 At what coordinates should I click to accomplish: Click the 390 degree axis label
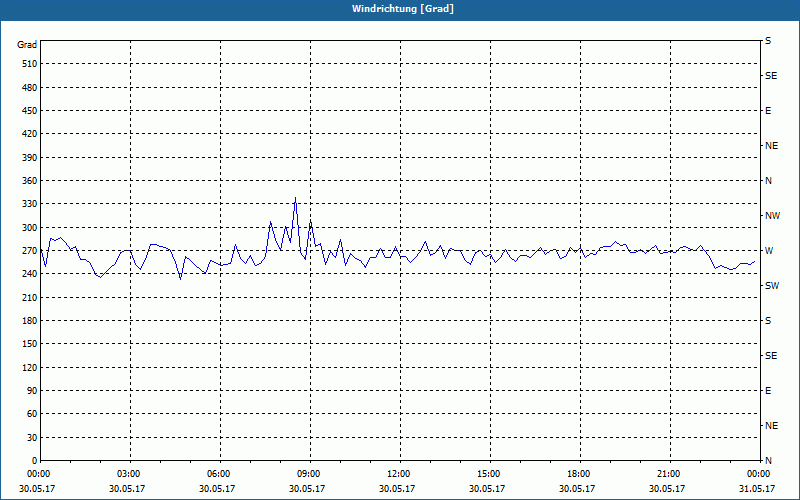pos(29,158)
